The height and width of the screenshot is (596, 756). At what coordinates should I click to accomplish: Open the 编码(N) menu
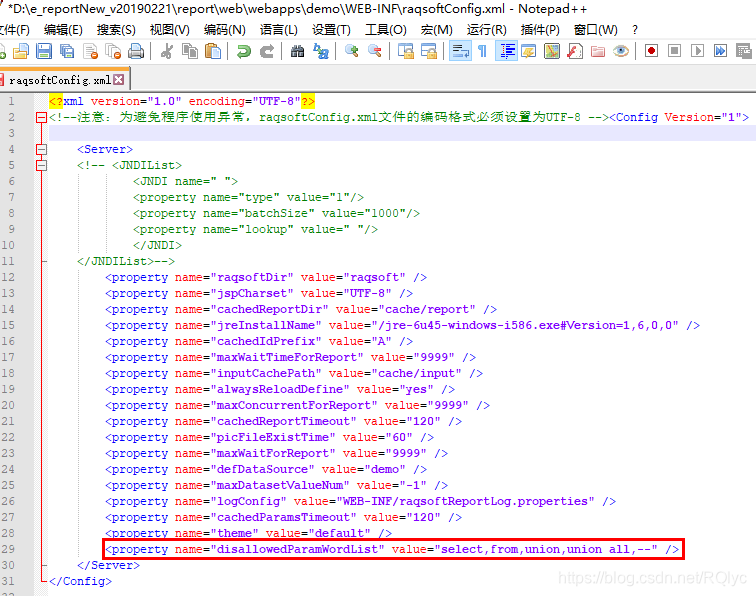225,30
